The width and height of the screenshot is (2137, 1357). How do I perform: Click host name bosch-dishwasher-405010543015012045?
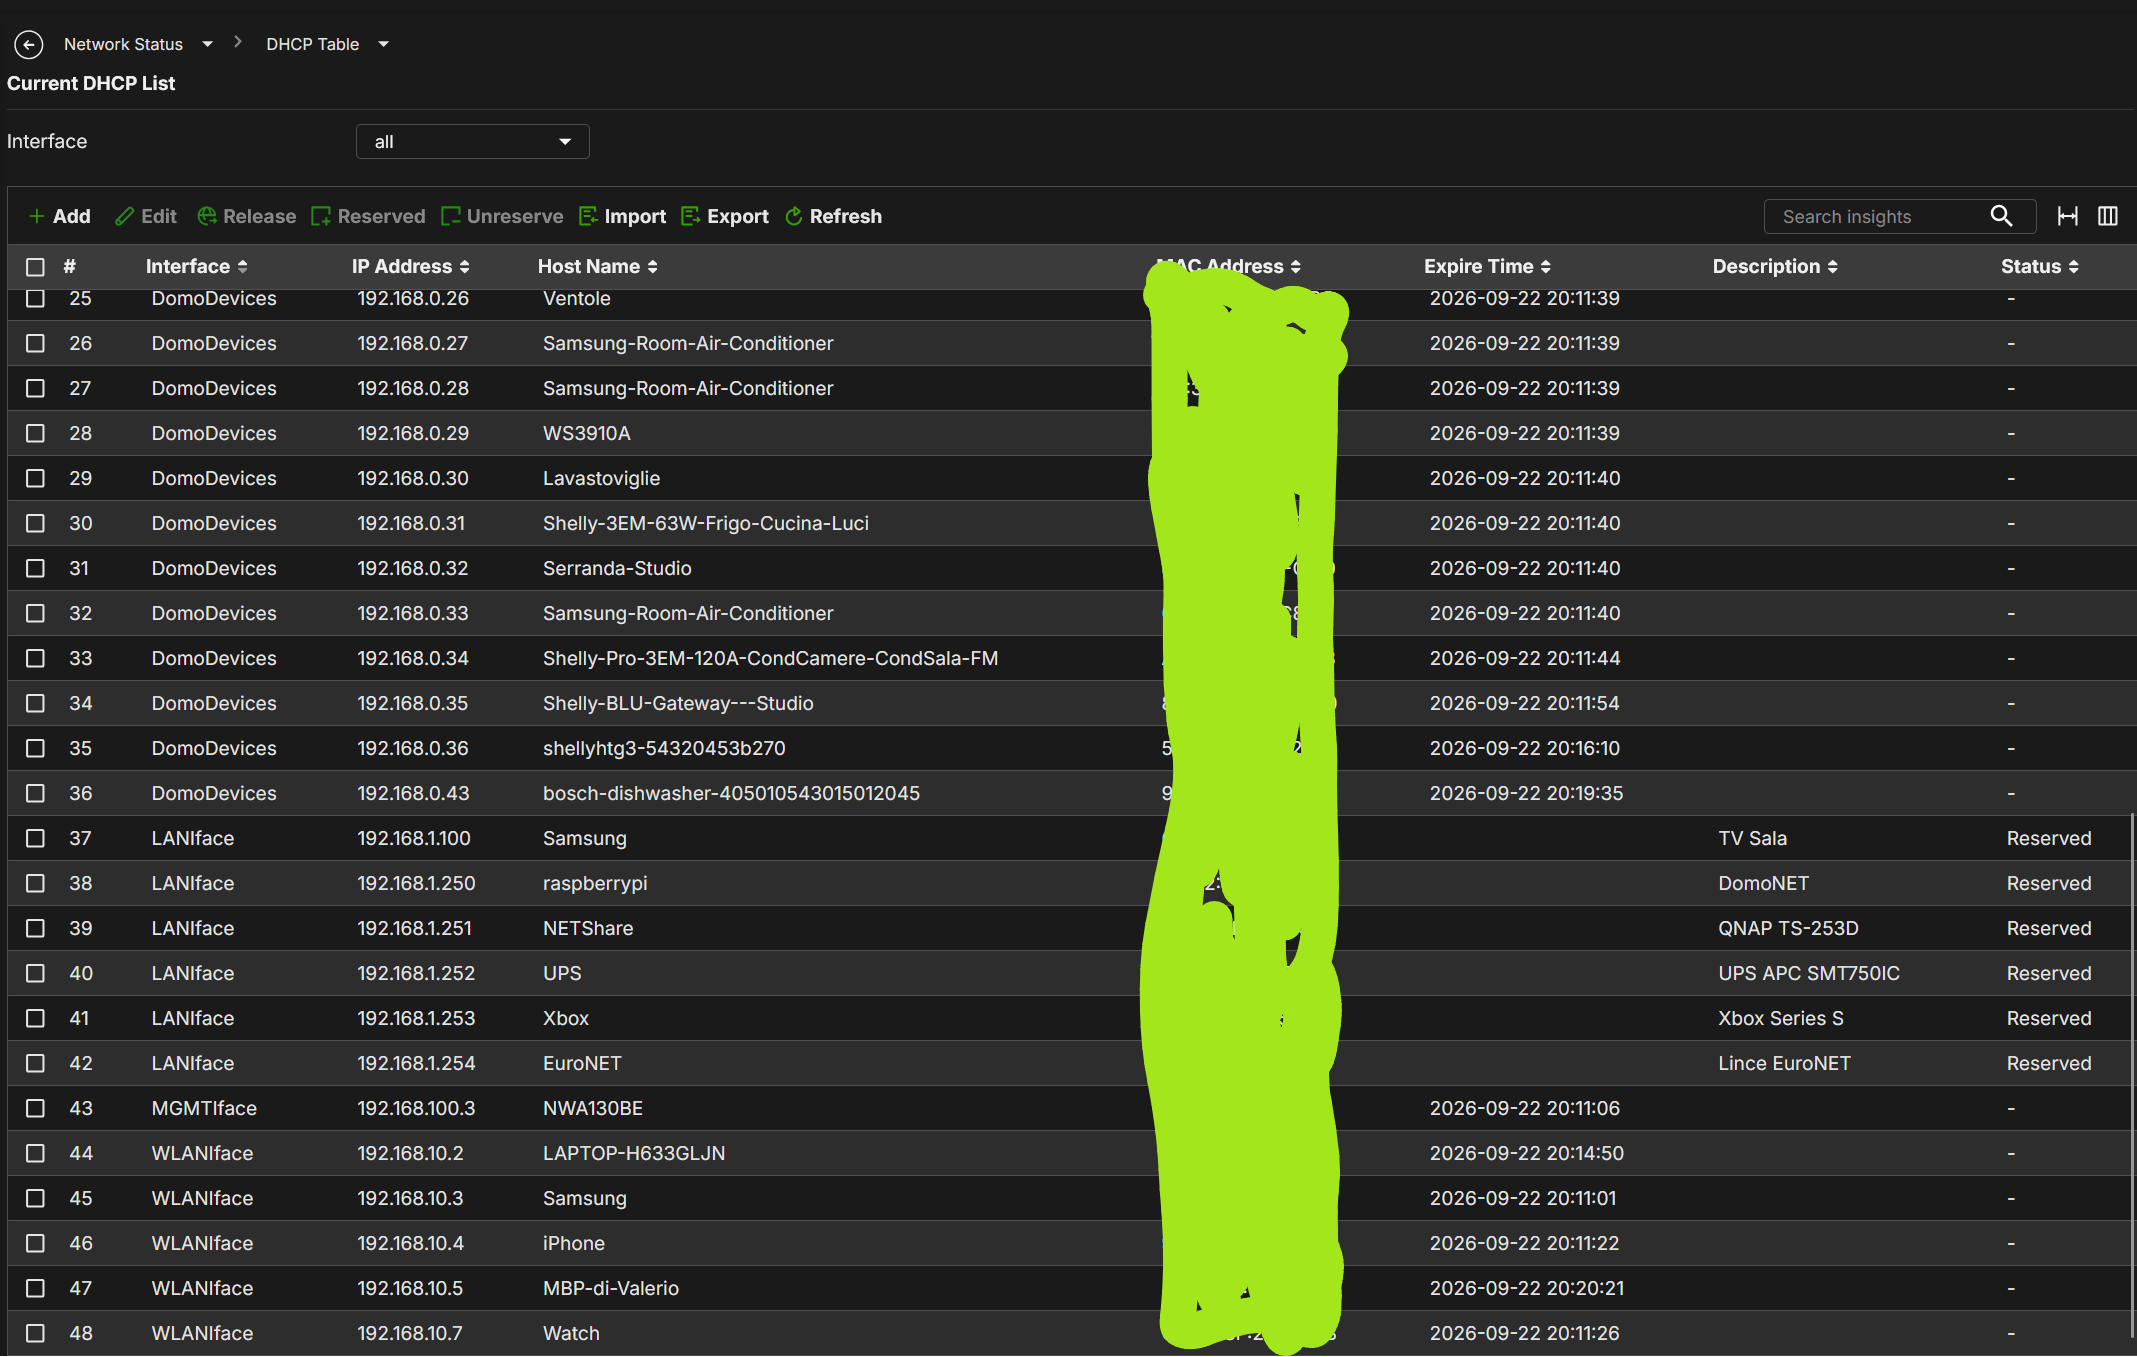(x=731, y=793)
